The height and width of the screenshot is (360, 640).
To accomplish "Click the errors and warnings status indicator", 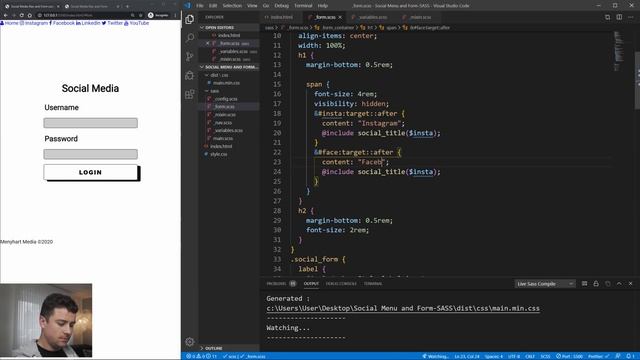I will click(x=201, y=356).
